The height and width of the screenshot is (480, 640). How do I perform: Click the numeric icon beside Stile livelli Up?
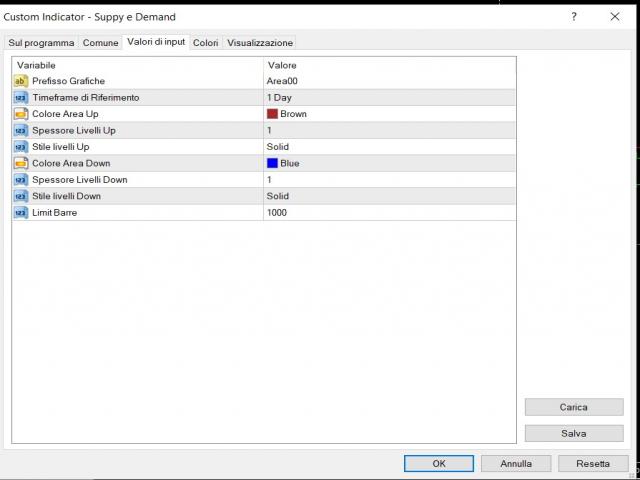coord(21,147)
